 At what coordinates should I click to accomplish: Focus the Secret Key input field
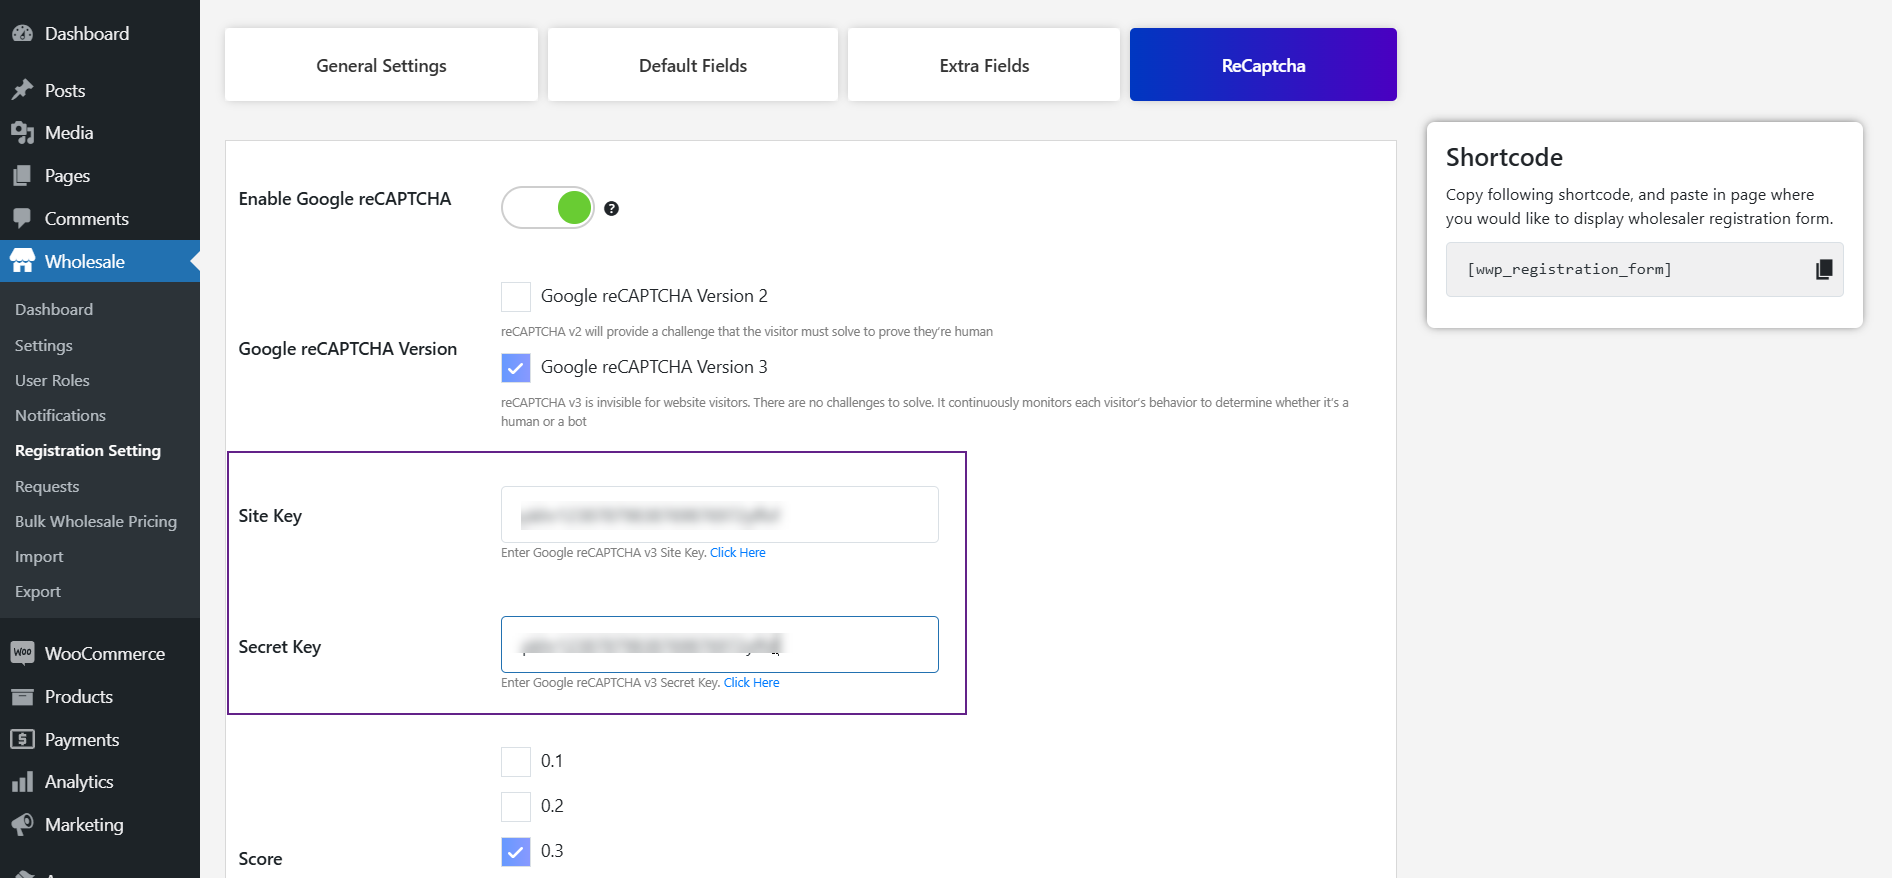click(x=720, y=644)
